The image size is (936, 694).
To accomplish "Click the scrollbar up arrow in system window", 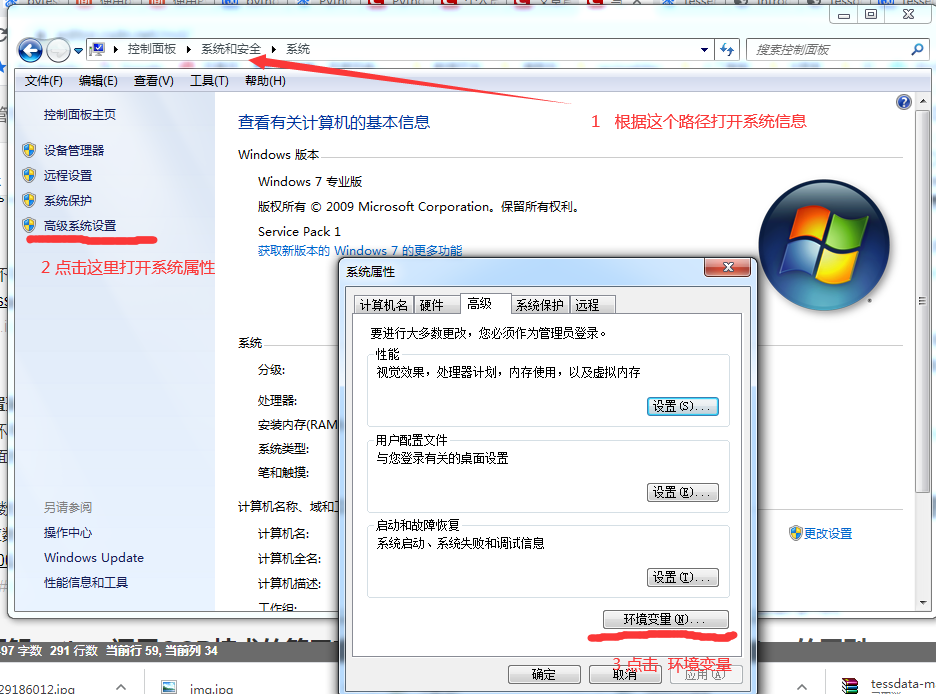I will tap(923, 102).
